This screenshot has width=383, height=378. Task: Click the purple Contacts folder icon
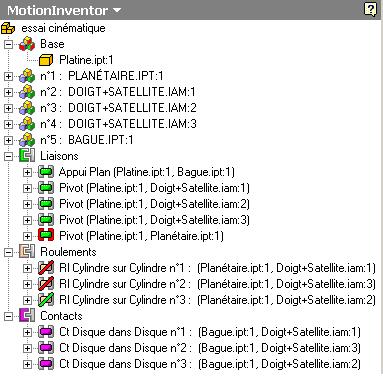click(x=27, y=316)
